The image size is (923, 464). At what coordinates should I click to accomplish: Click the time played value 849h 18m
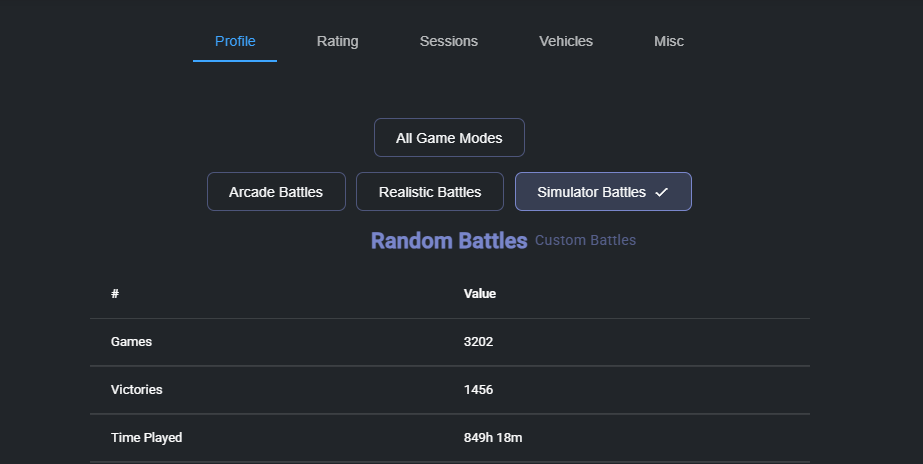coord(494,438)
